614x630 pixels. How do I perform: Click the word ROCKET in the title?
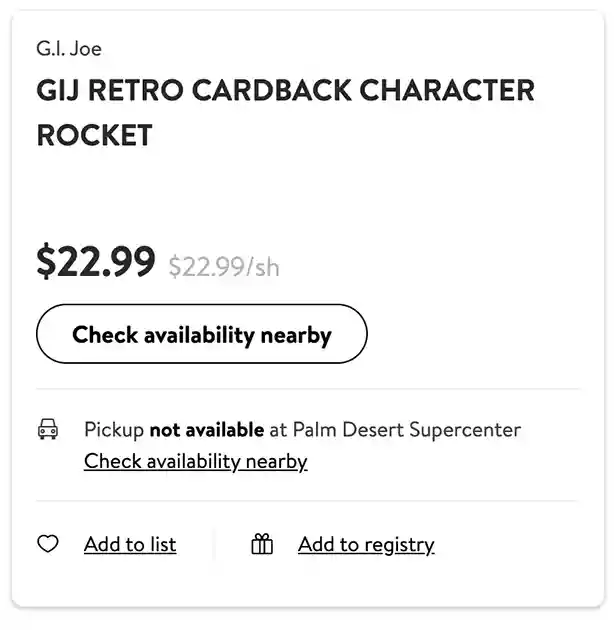coord(94,134)
